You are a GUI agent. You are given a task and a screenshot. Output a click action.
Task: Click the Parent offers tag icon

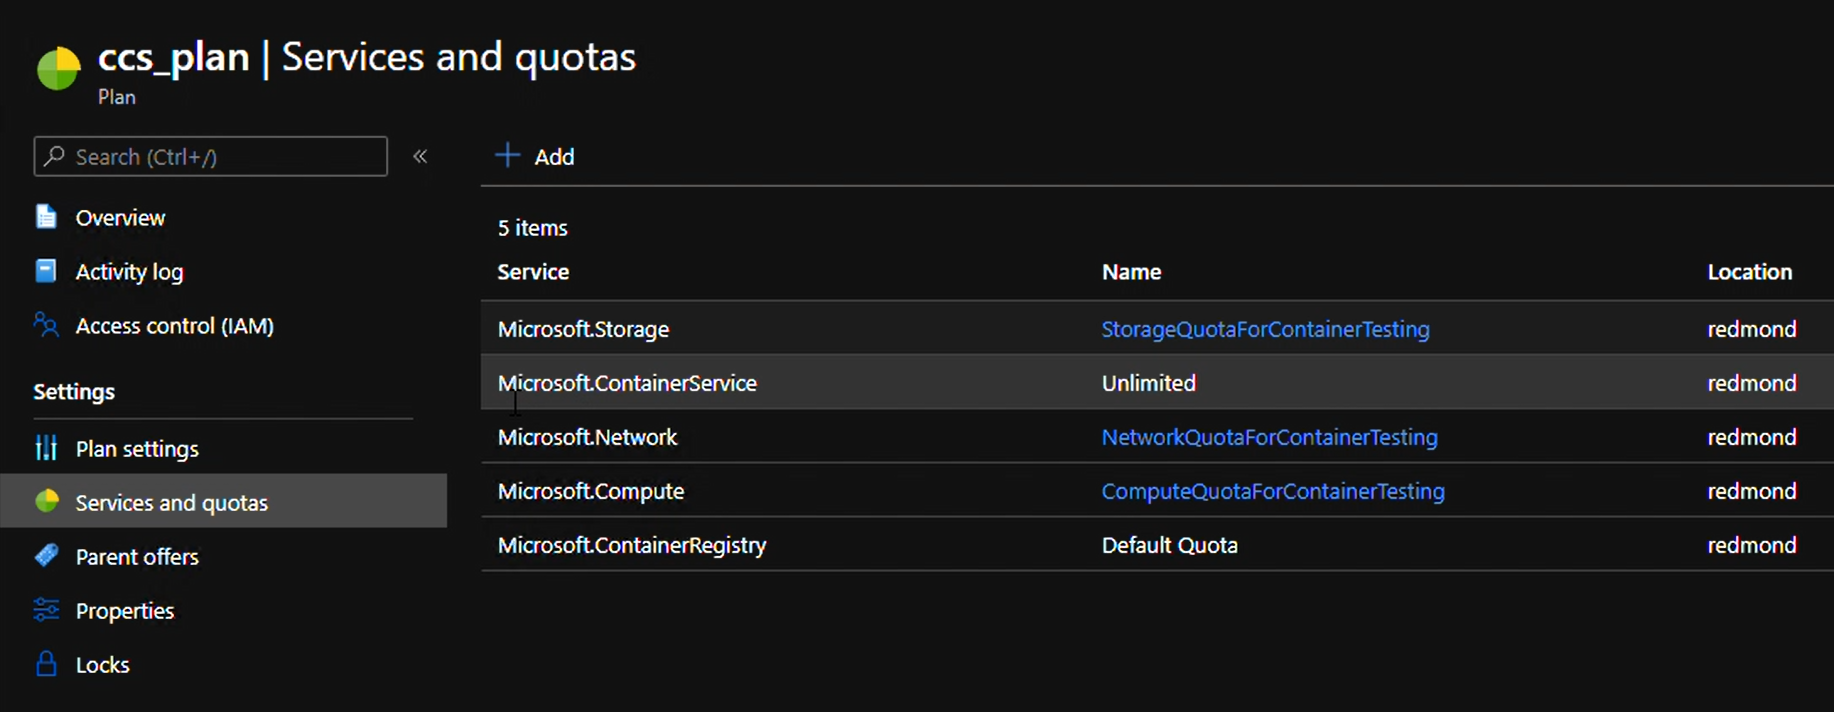[46, 556]
